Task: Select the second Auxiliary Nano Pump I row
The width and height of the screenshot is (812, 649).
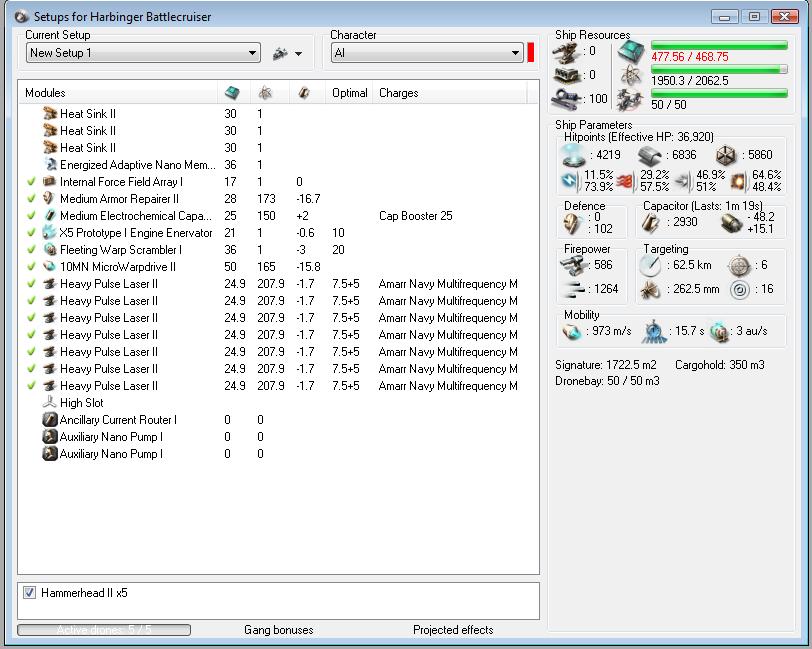Action: 279,454
